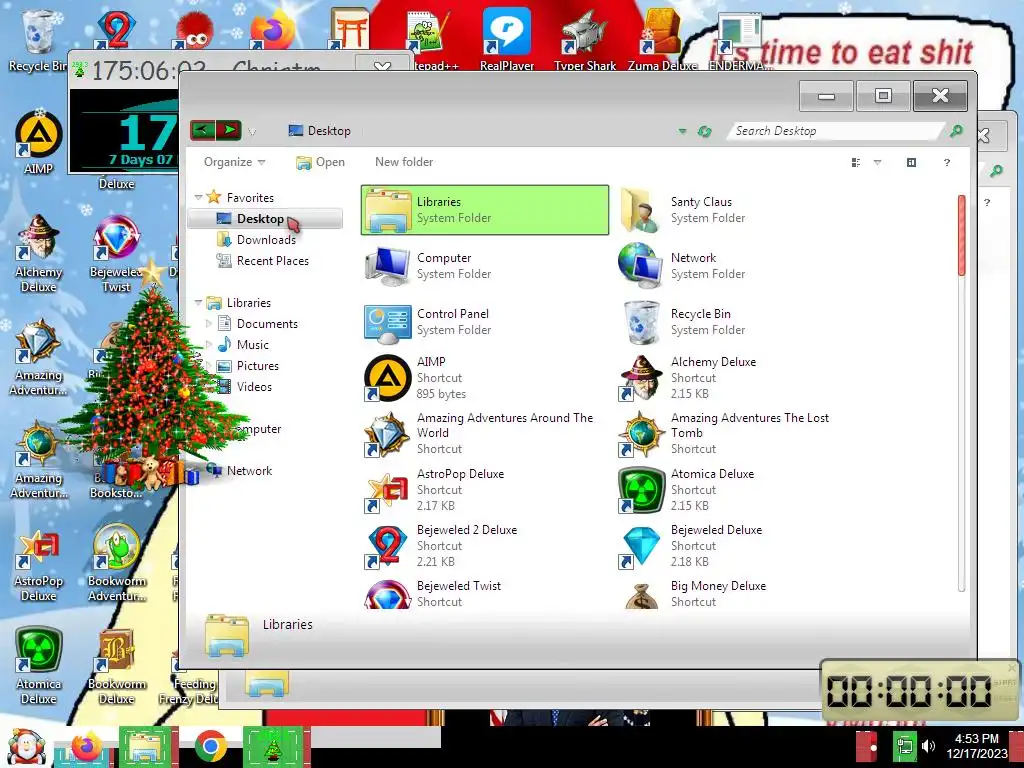Open Alchemy Deluxe desktop shortcut
The width and height of the screenshot is (1024, 768).
pyautogui.click(x=39, y=255)
